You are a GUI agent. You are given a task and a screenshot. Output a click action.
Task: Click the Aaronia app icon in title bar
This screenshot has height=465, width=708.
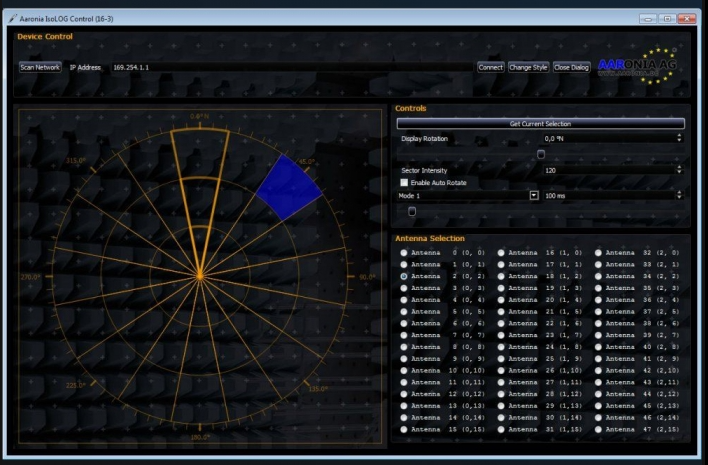tap(12, 19)
